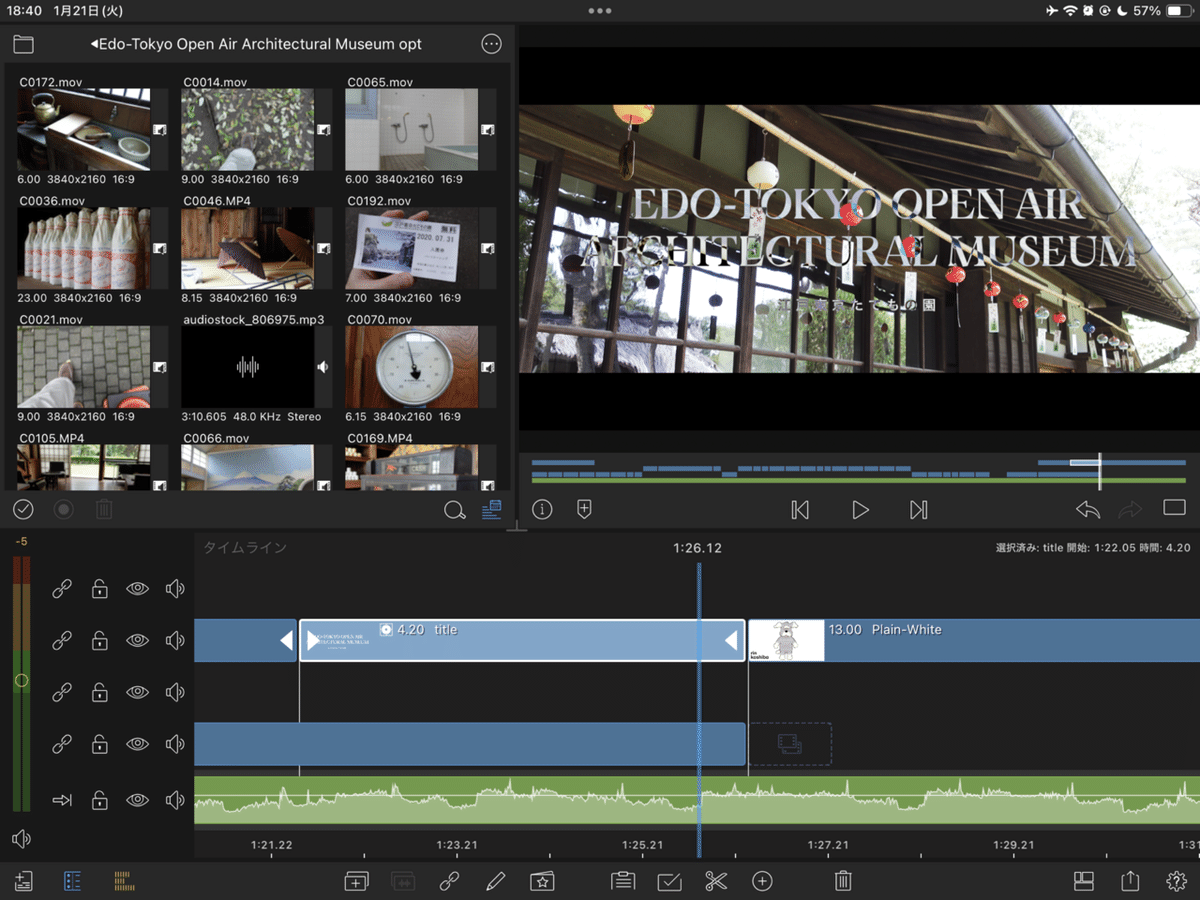This screenshot has height=900, width=1200.
Task: Open the pencil edit tool
Action: pyautogui.click(x=495, y=881)
